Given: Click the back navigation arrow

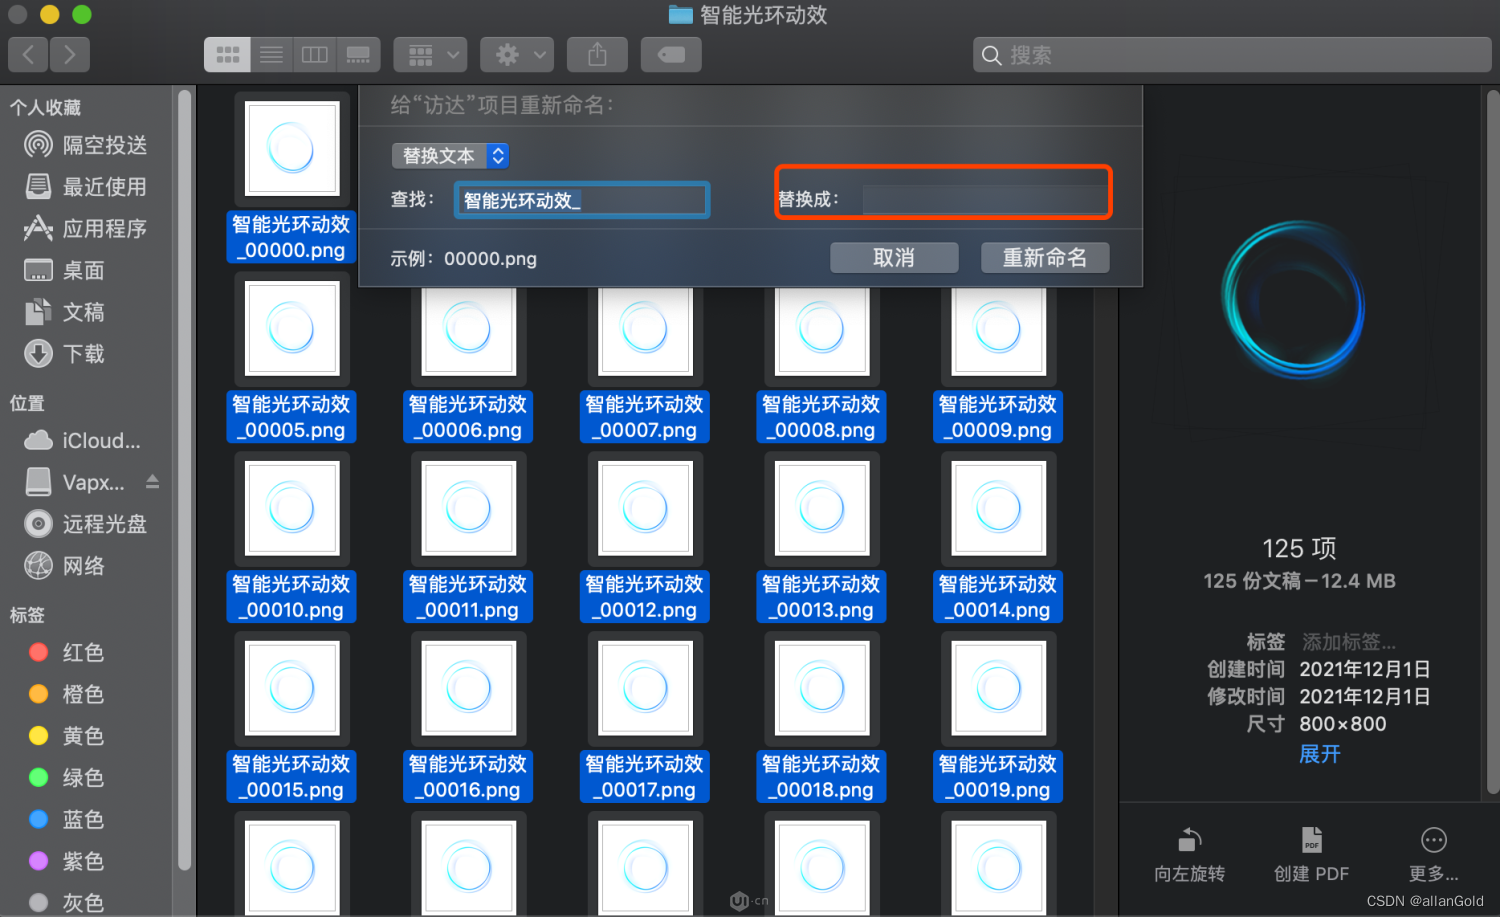Looking at the screenshot, I should pyautogui.click(x=27, y=55).
